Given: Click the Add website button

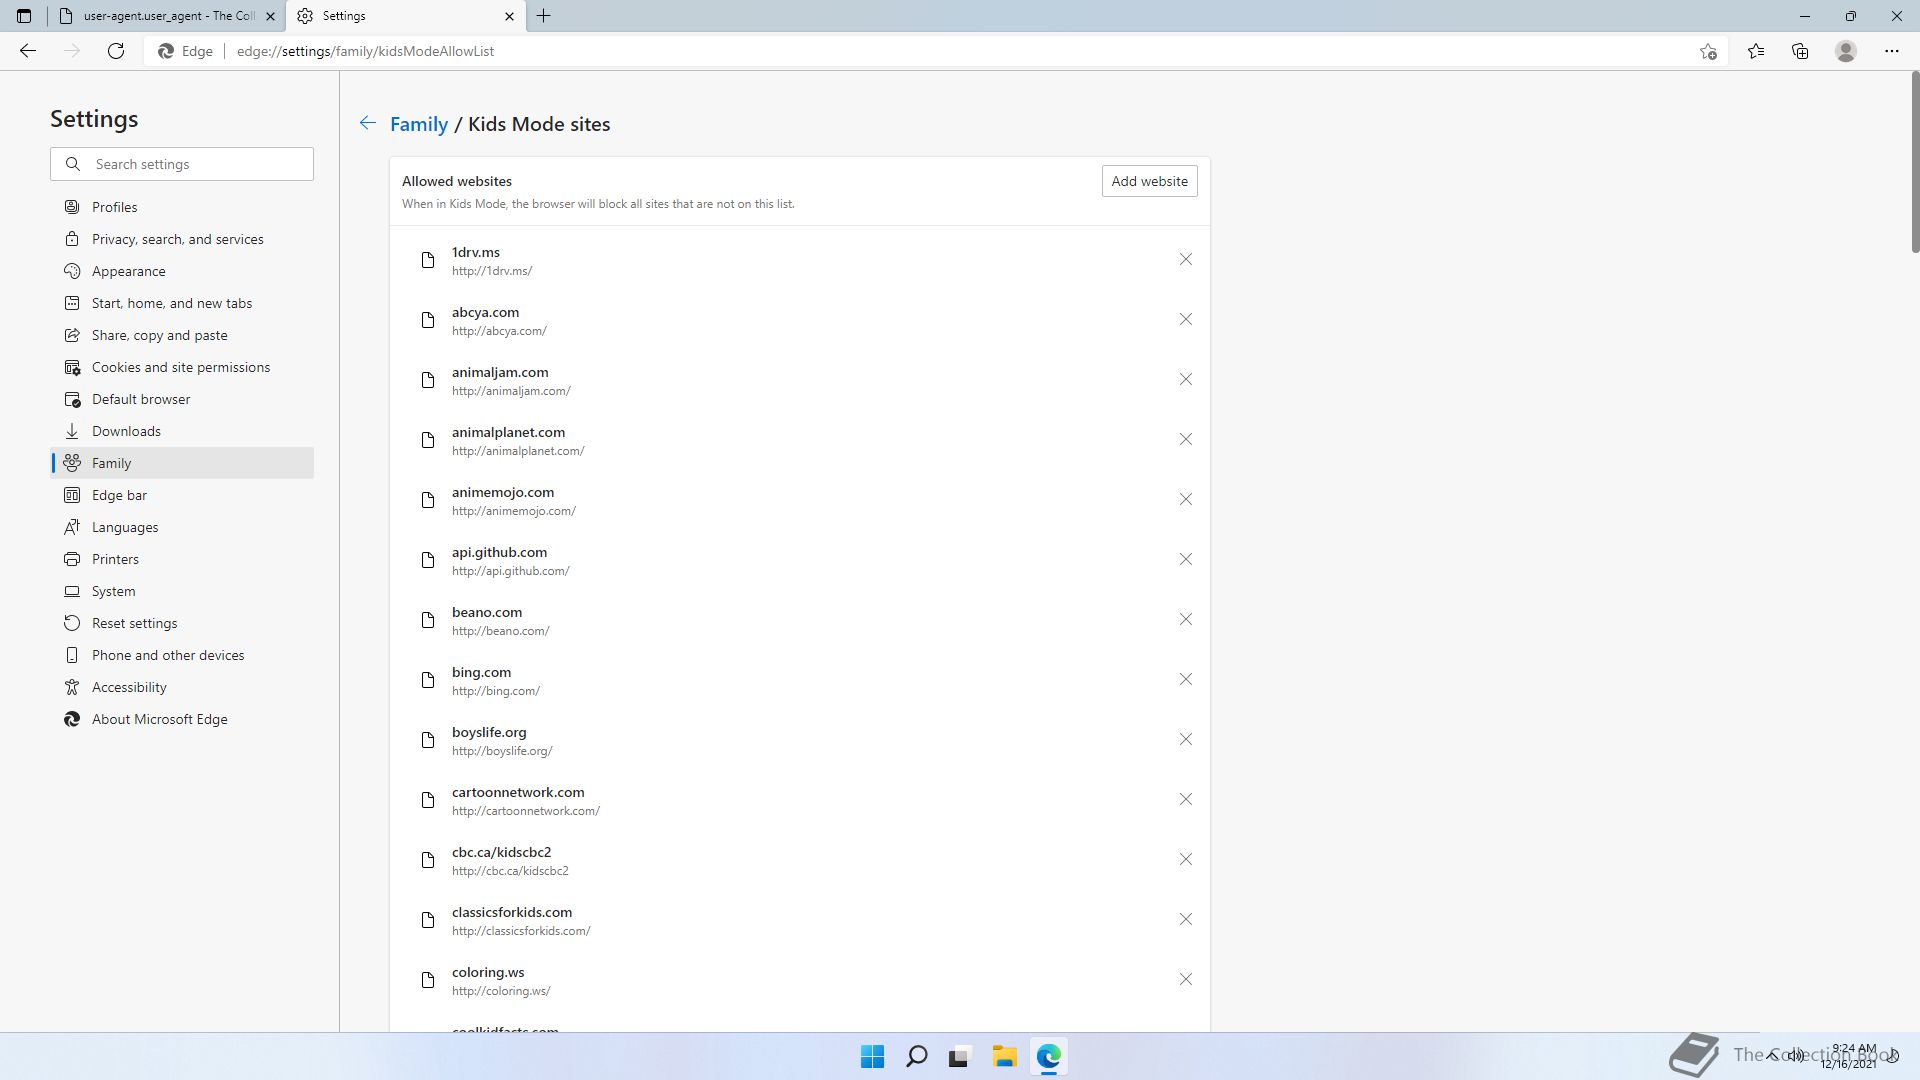Looking at the screenshot, I should point(1149,181).
